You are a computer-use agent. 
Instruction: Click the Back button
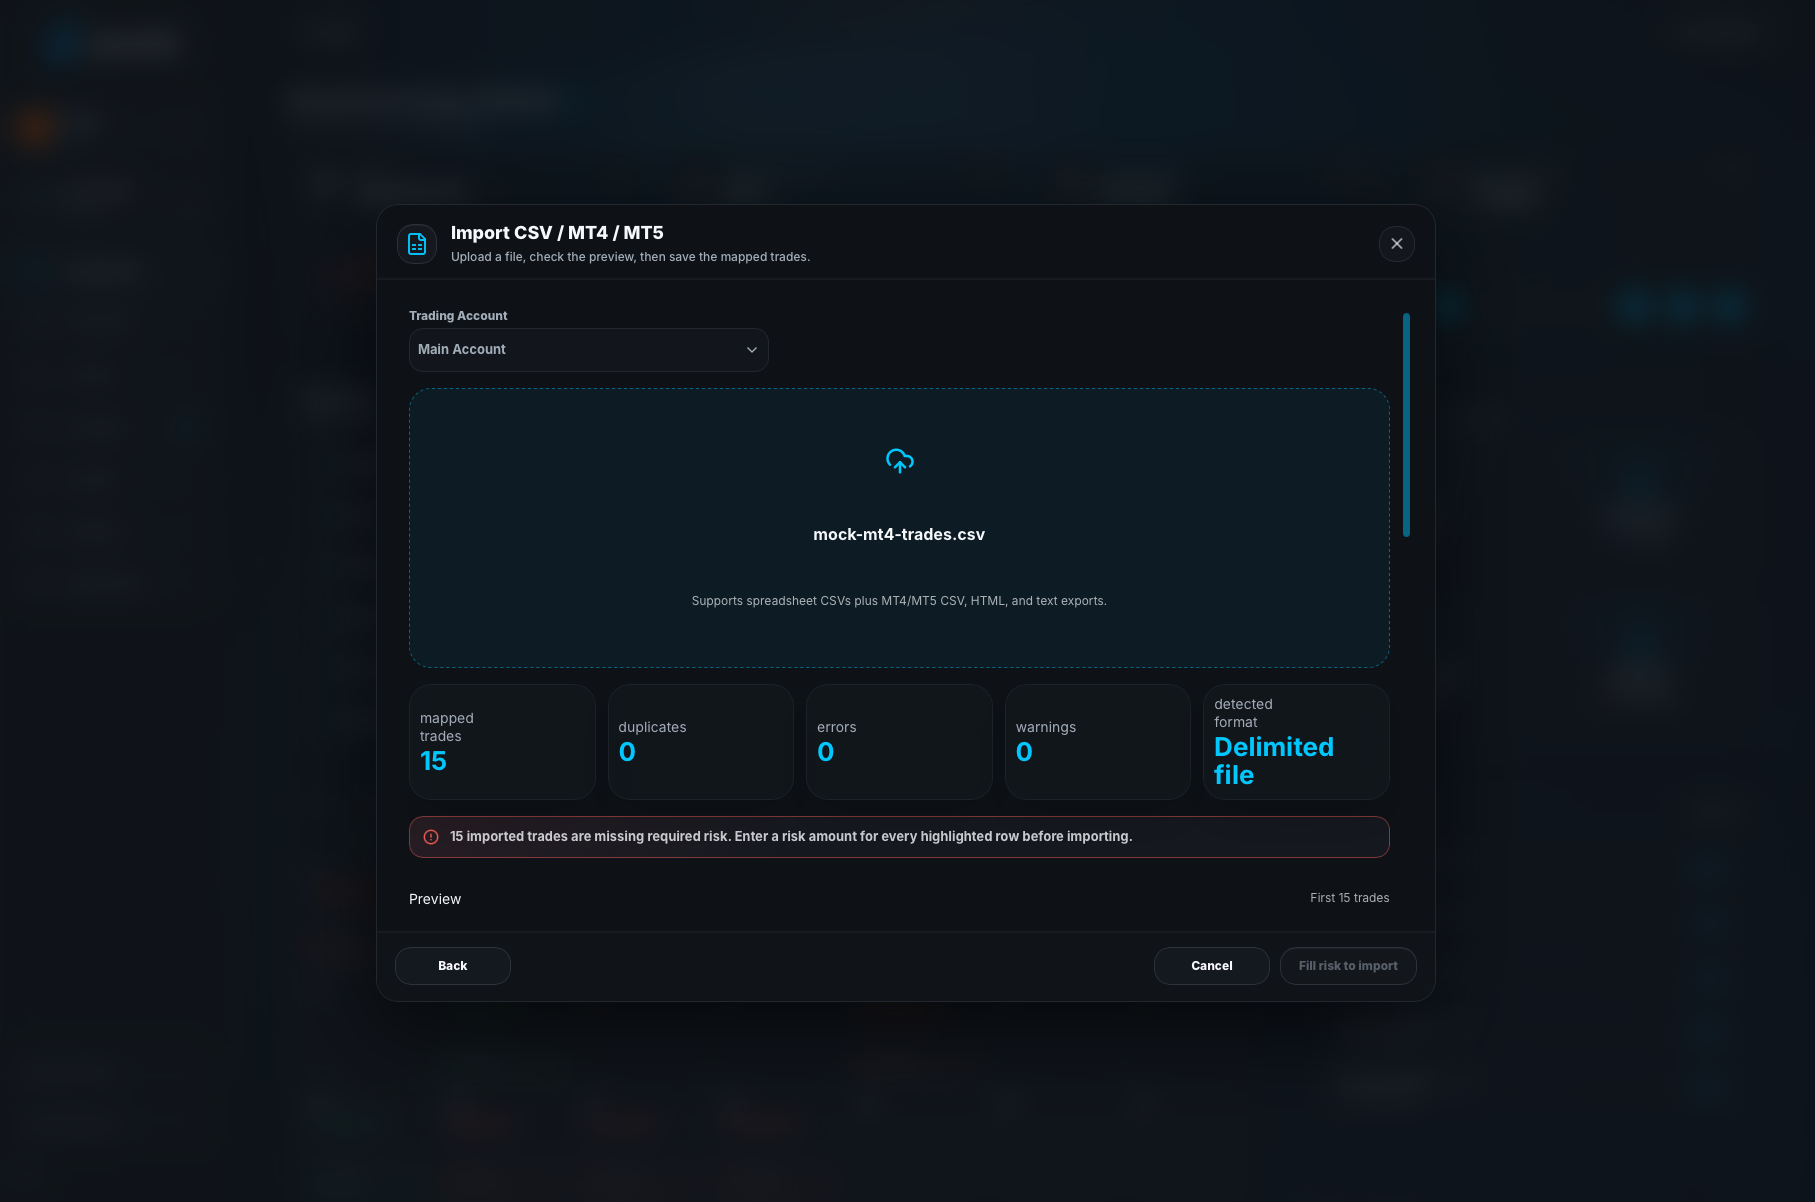(453, 966)
